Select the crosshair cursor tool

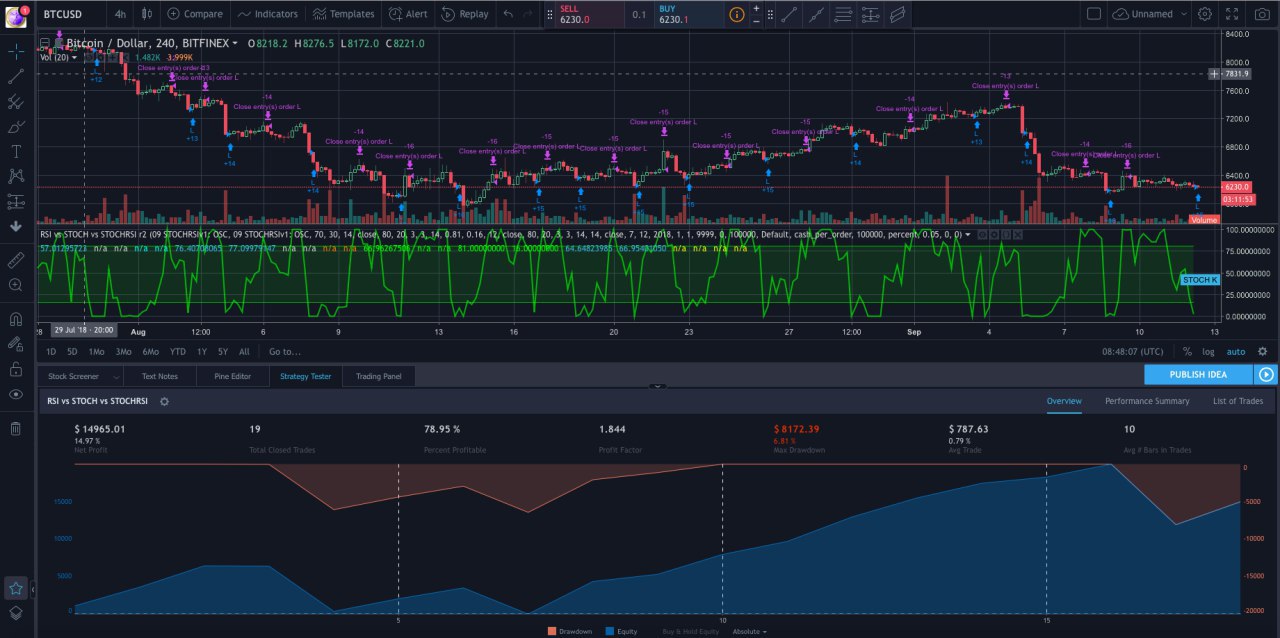tap(16, 50)
